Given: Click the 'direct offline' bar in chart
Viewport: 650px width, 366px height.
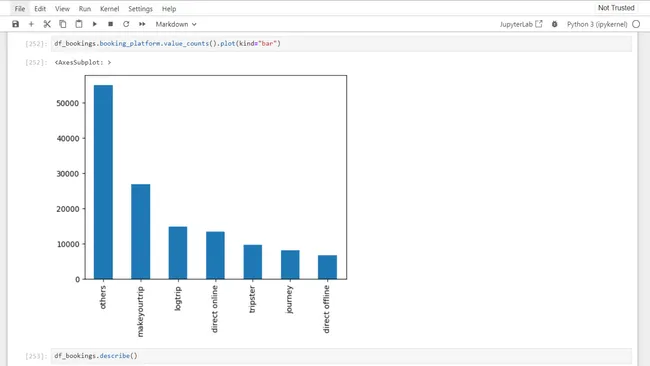Looking at the screenshot, I should tap(327, 267).
